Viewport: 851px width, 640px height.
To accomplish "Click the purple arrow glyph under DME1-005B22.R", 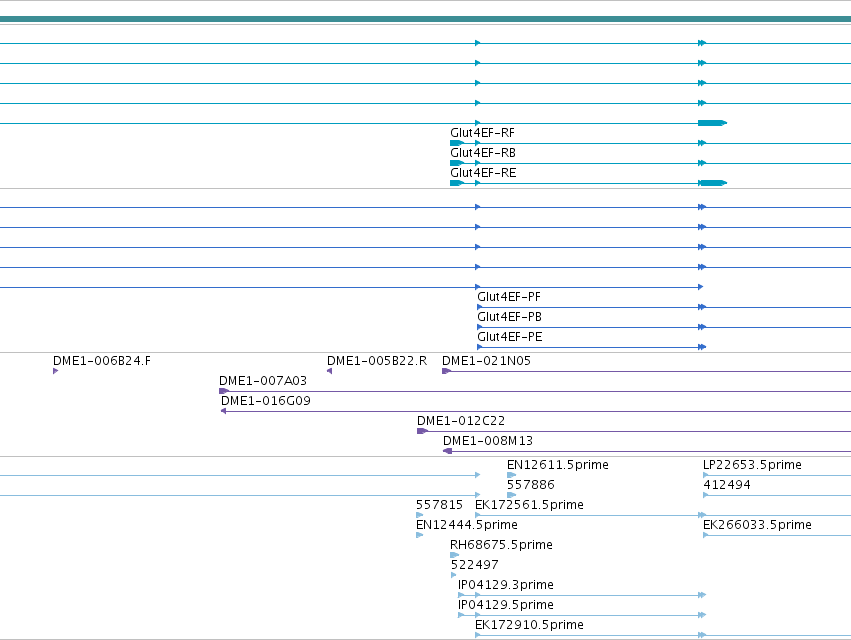I will pos(329,371).
